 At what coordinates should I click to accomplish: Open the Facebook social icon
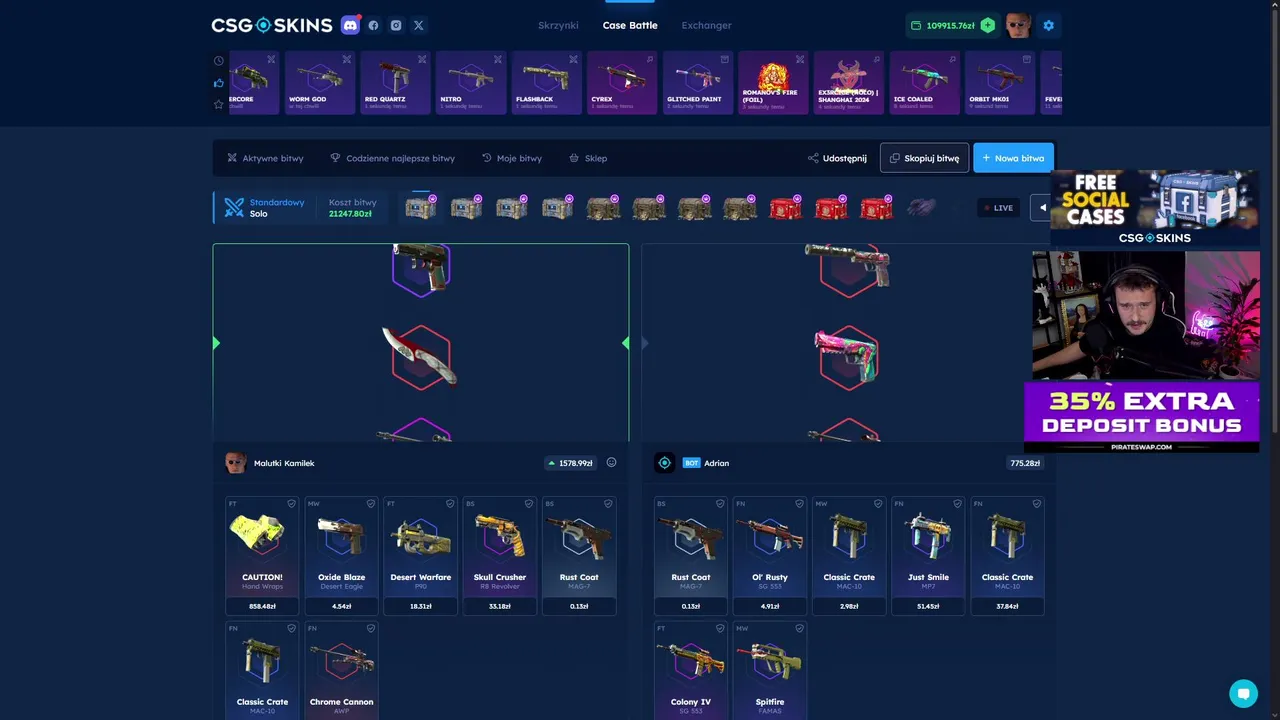pos(374,25)
